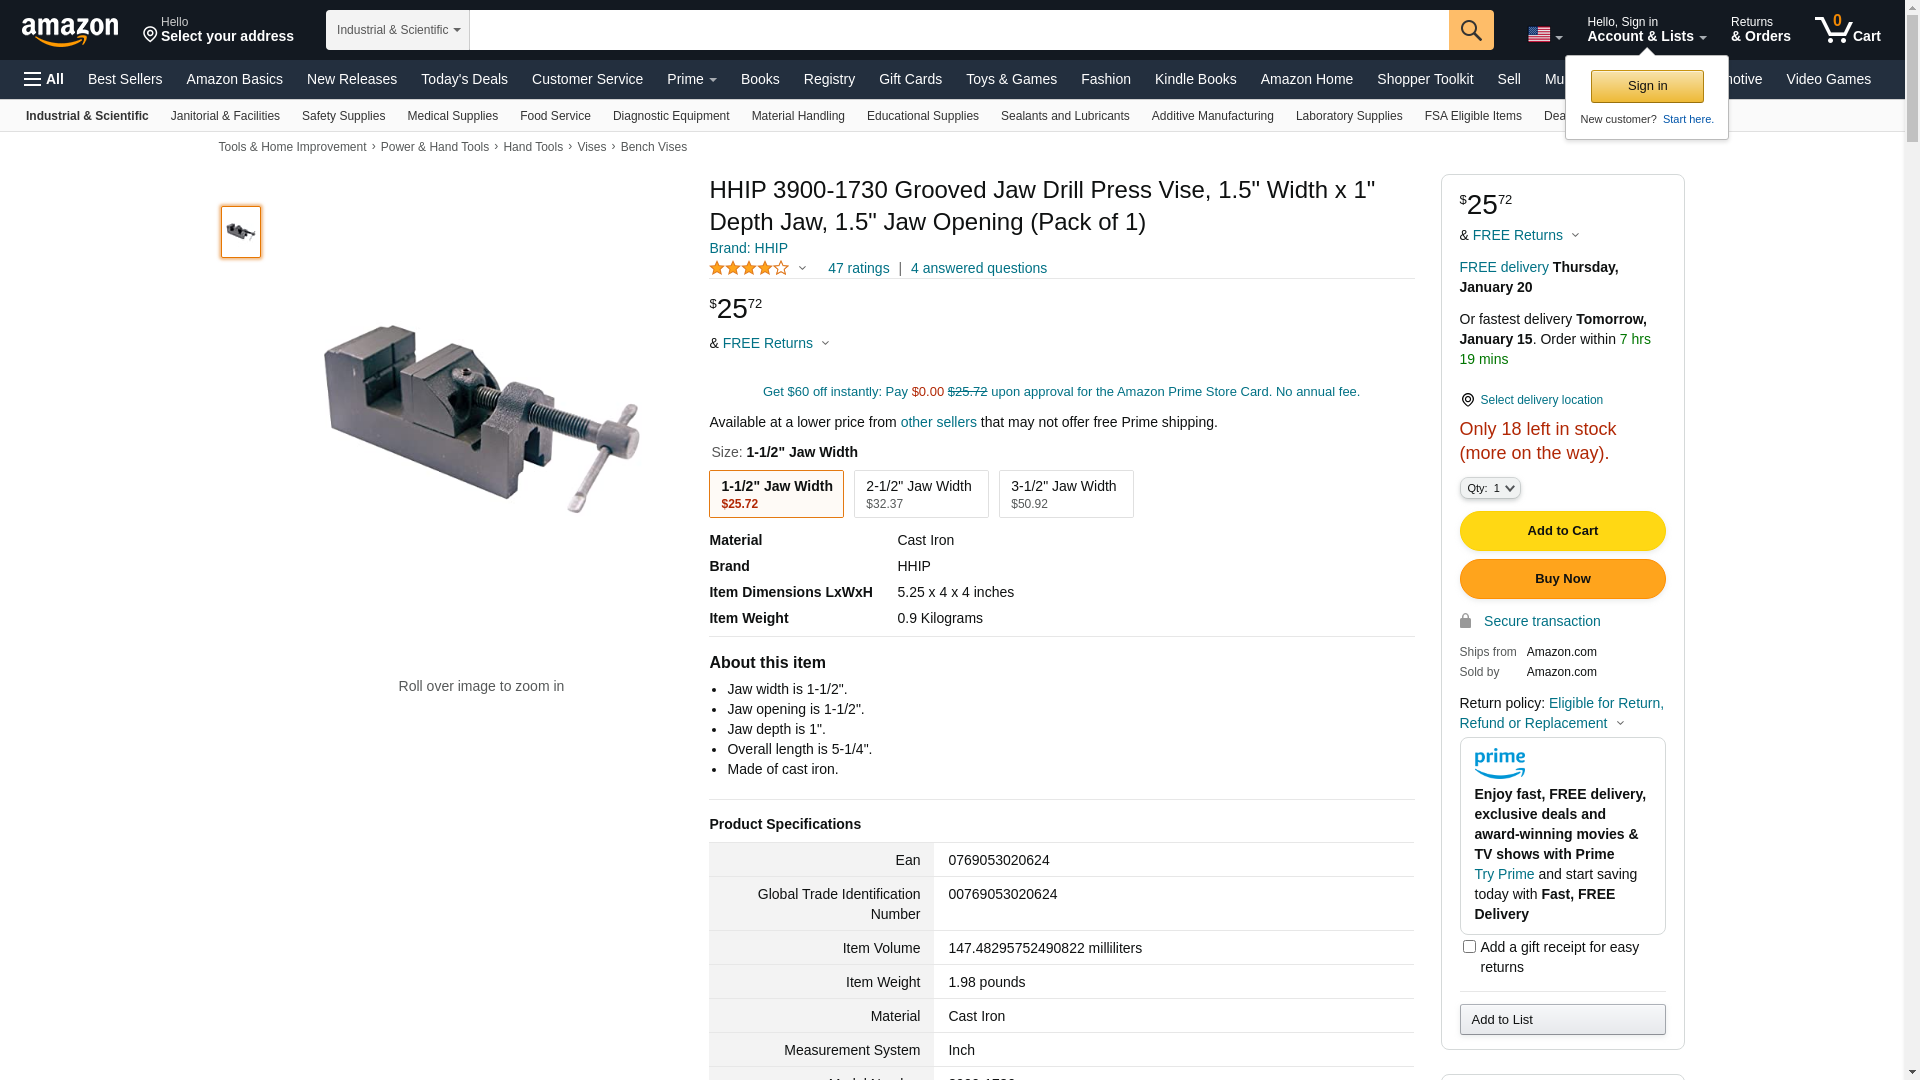The image size is (1920, 1080).
Task: Click the Prime logo in sidebar
Action: (1499, 764)
